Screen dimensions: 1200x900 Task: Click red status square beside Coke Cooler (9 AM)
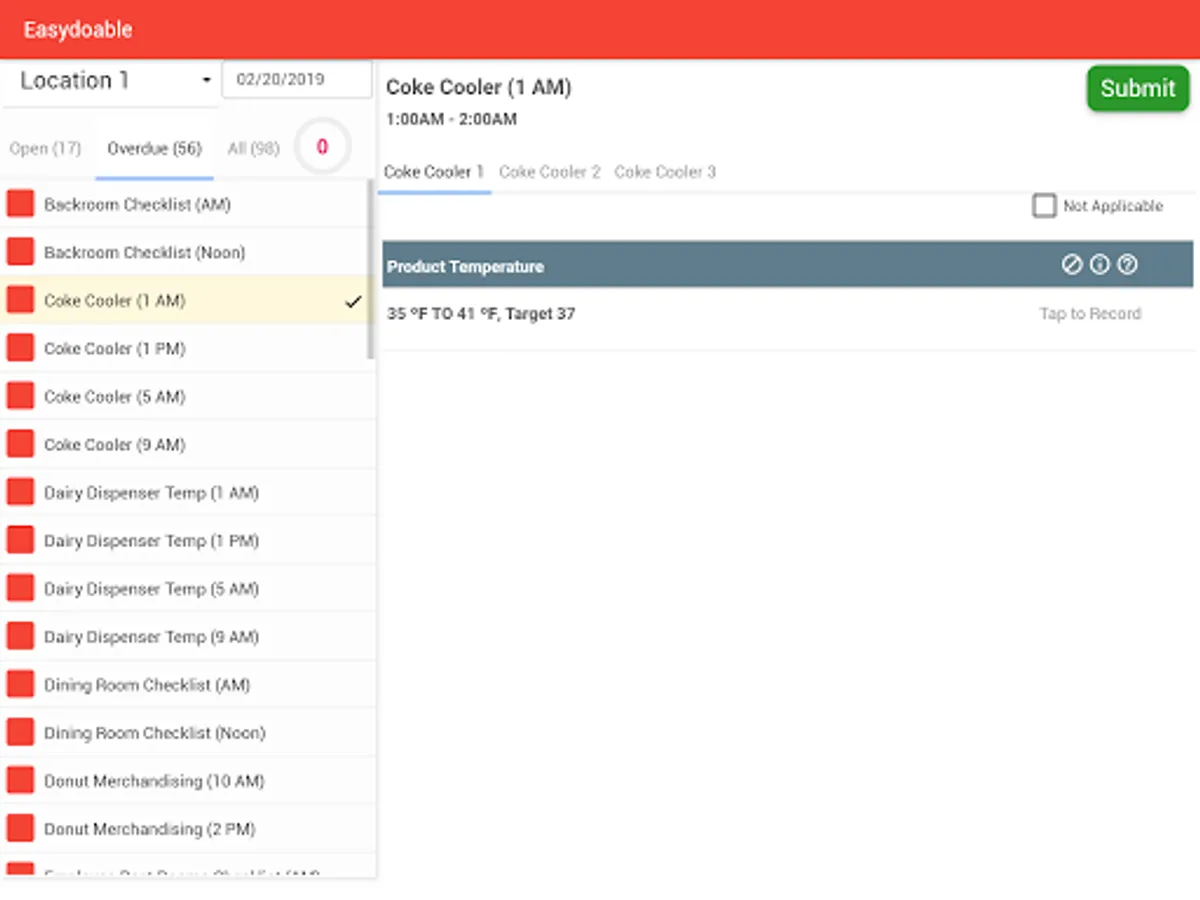(20, 444)
